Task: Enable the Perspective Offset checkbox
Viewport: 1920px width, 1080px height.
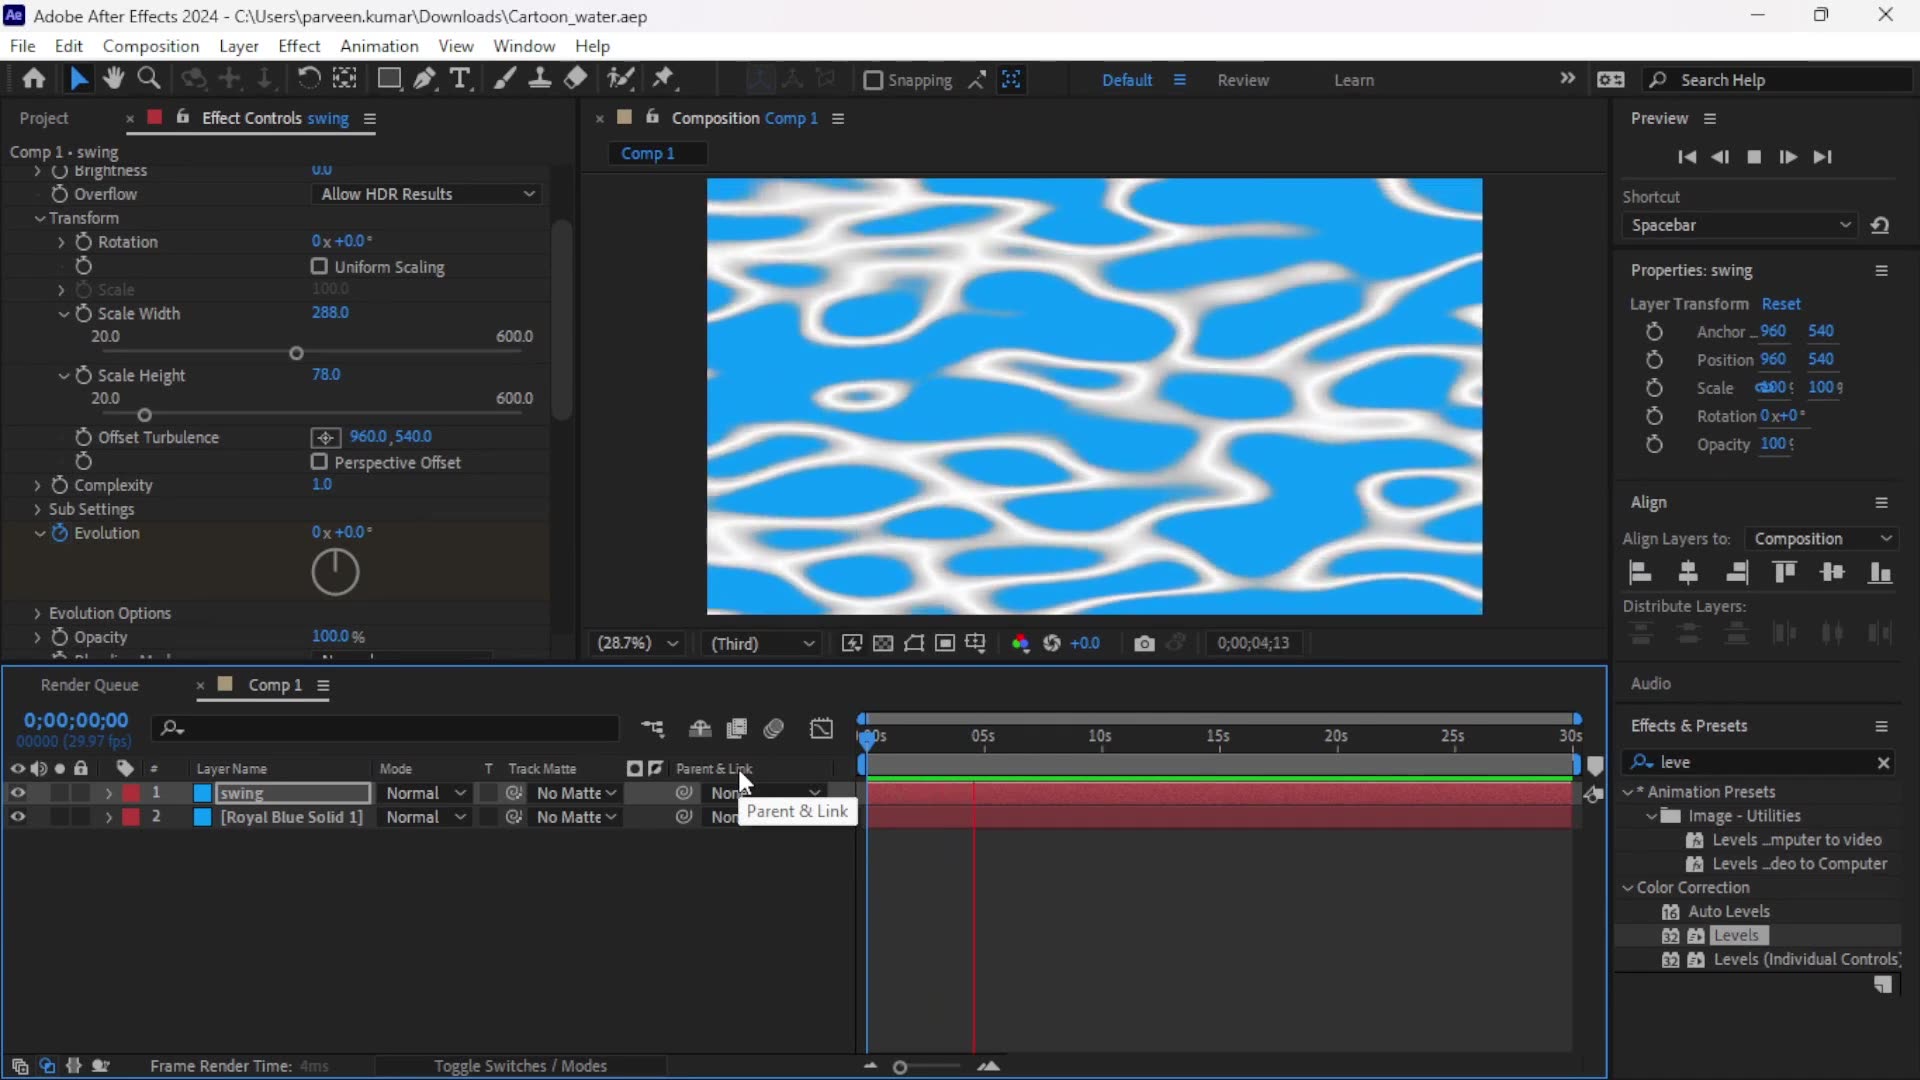Action: [x=319, y=462]
